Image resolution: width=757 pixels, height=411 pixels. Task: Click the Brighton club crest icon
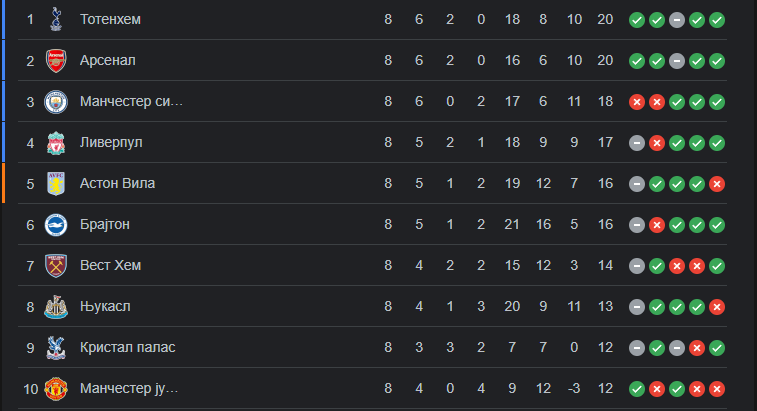click(56, 224)
